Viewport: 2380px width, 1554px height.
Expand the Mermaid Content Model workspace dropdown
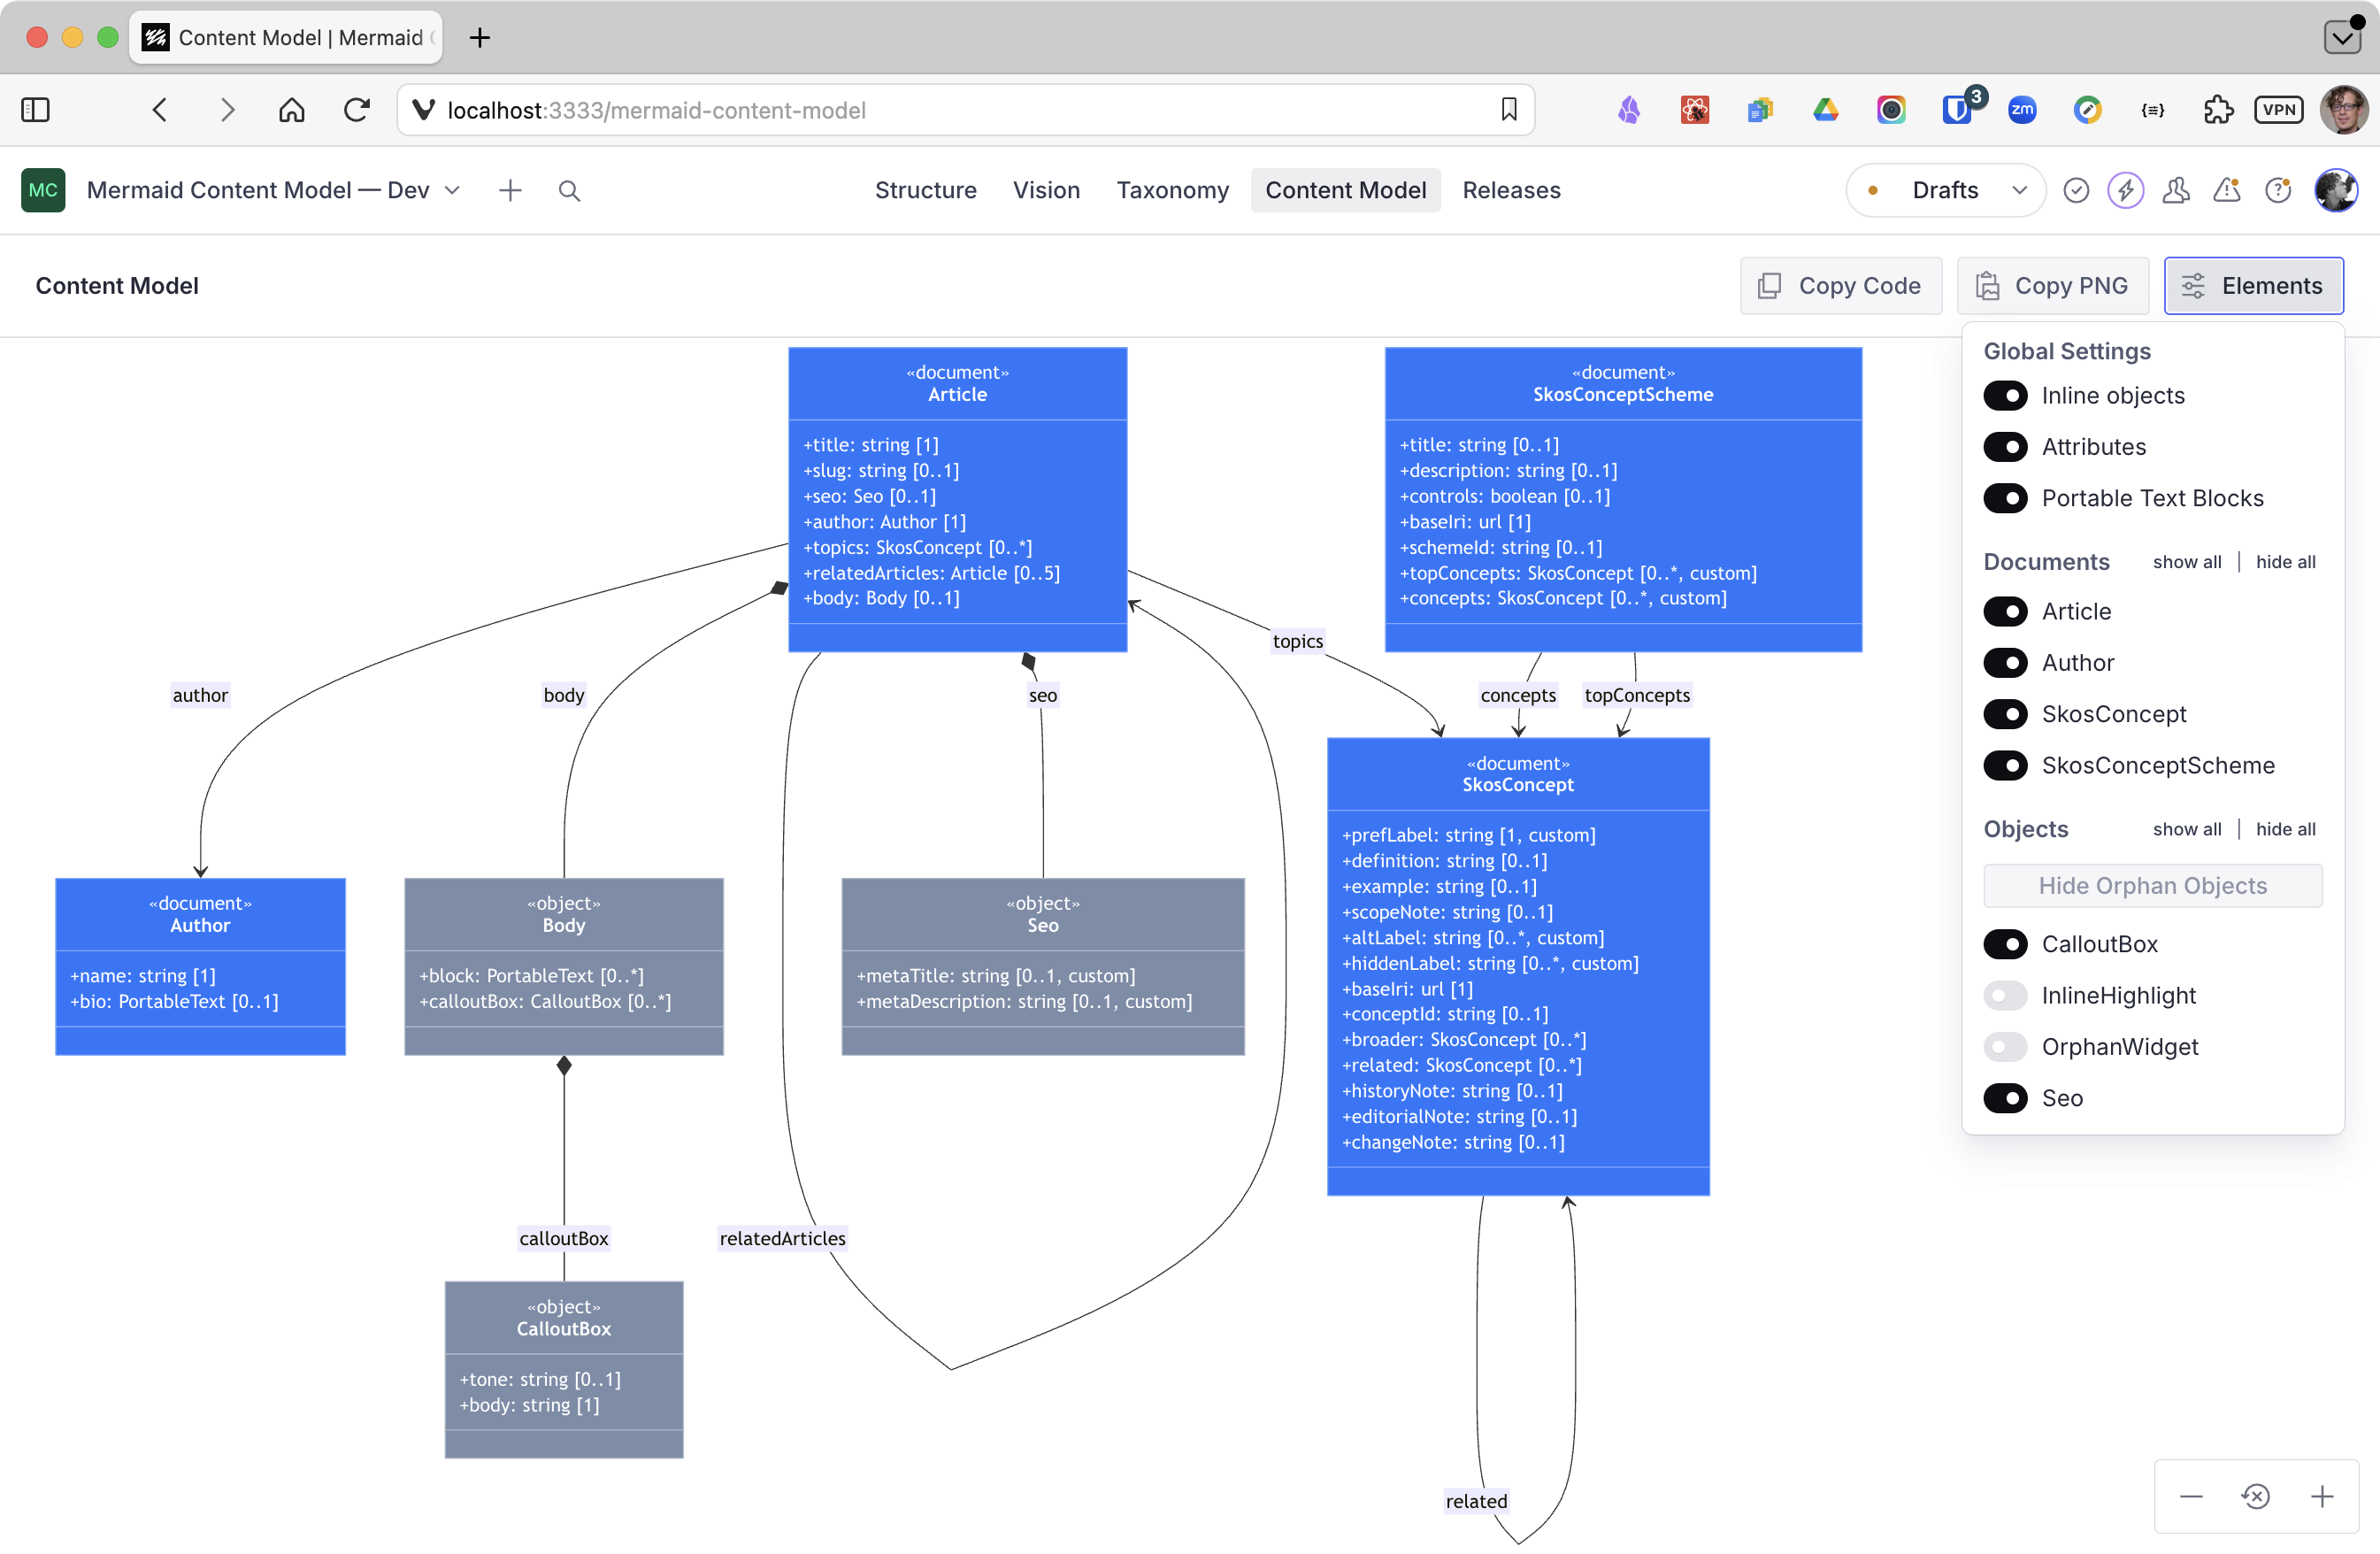[274, 190]
